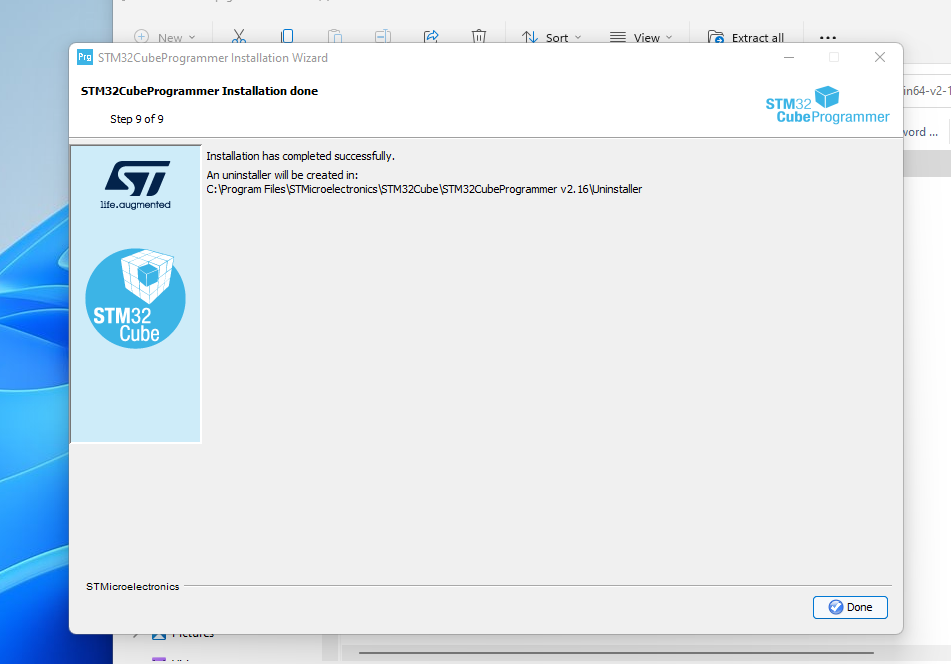The image size is (951, 664).
Task: Open the New dropdown in File Explorer
Action: [x=164, y=37]
